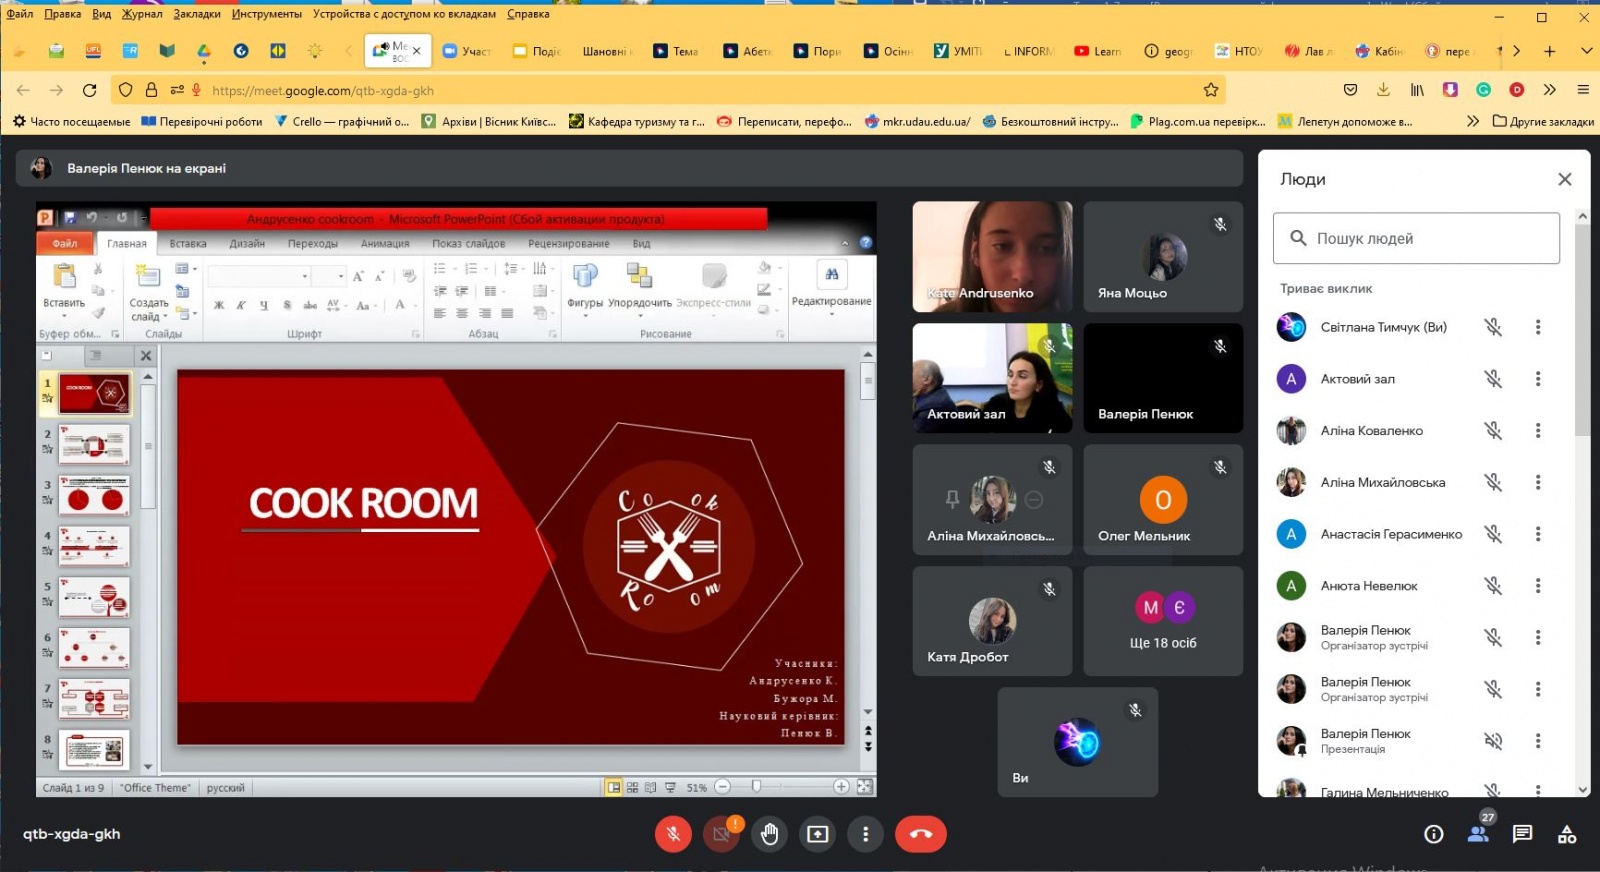
Task: Go back in Firefox navigation
Action: tap(23, 90)
